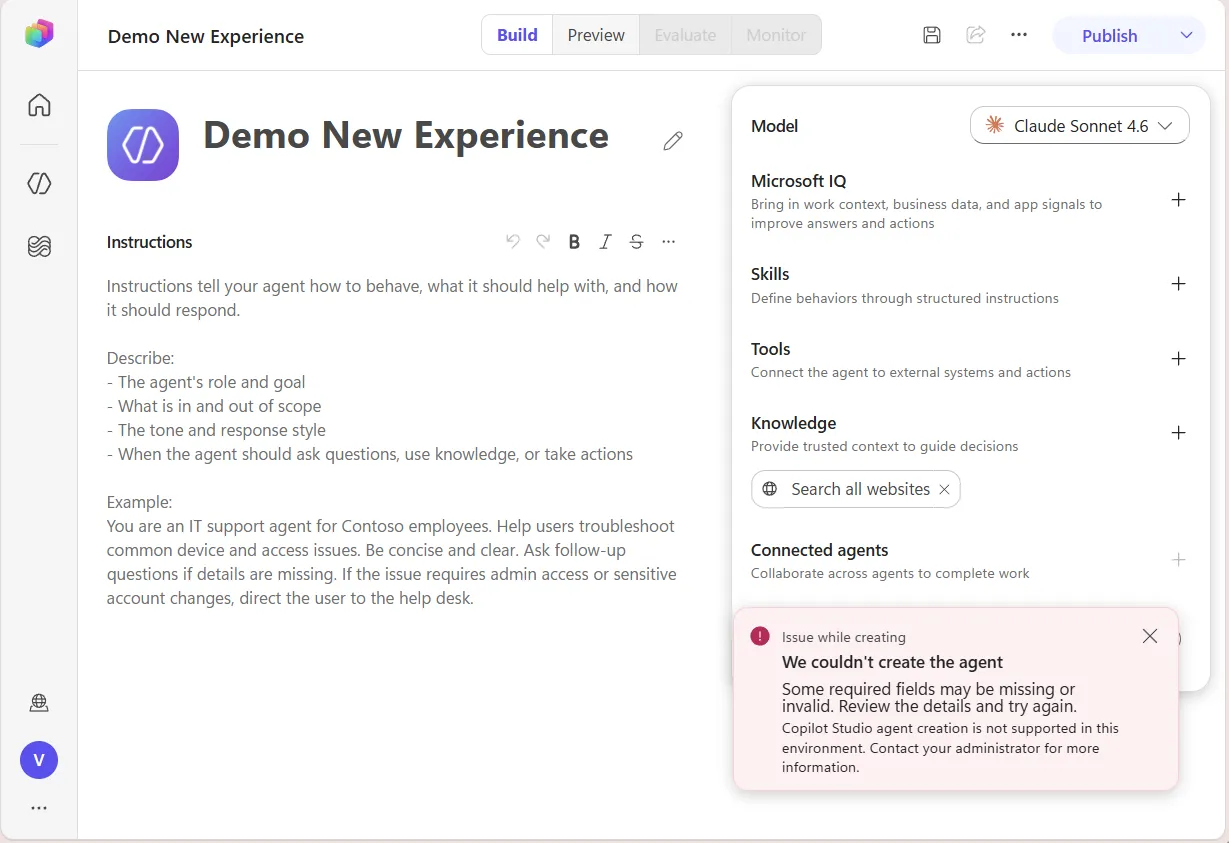Click the header Demo New Experience title

[206, 37]
